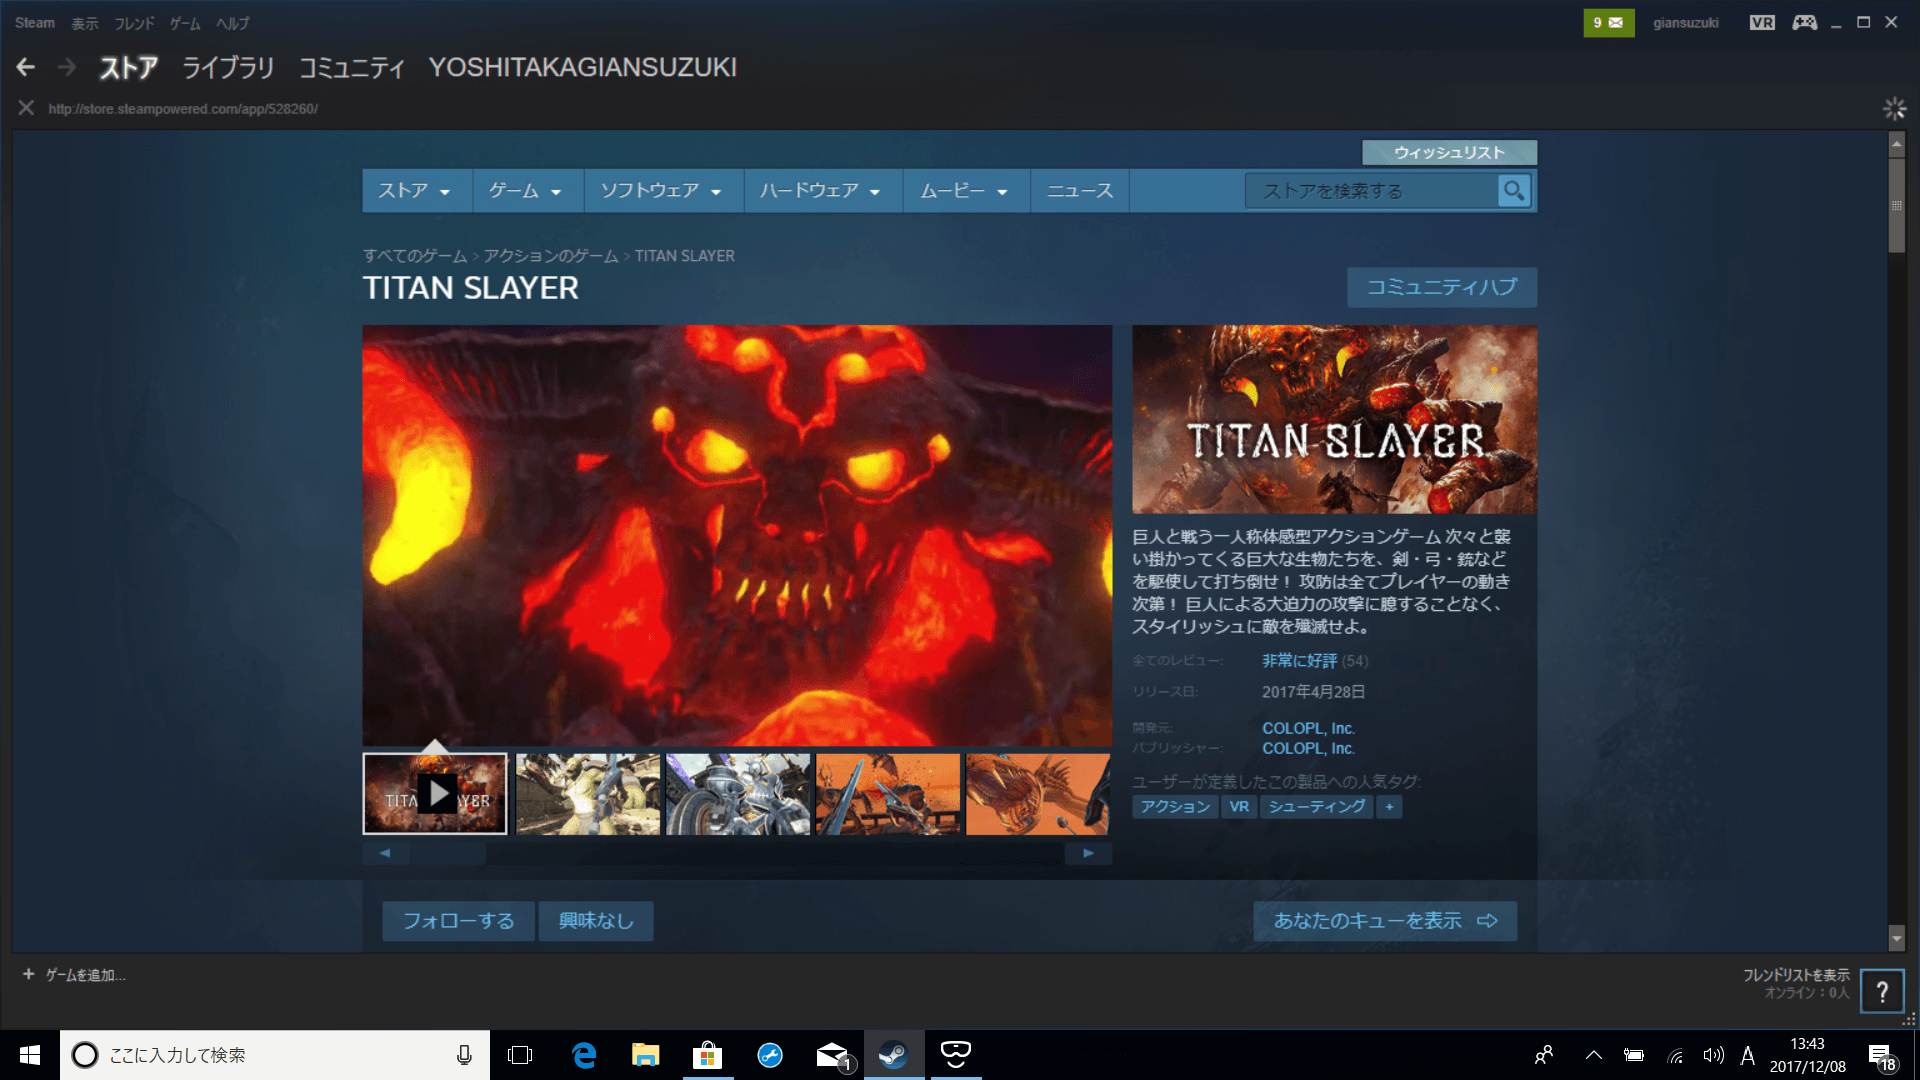This screenshot has width=1920, height=1080.
Task: Click the back navigation arrow
Action: 25,67
